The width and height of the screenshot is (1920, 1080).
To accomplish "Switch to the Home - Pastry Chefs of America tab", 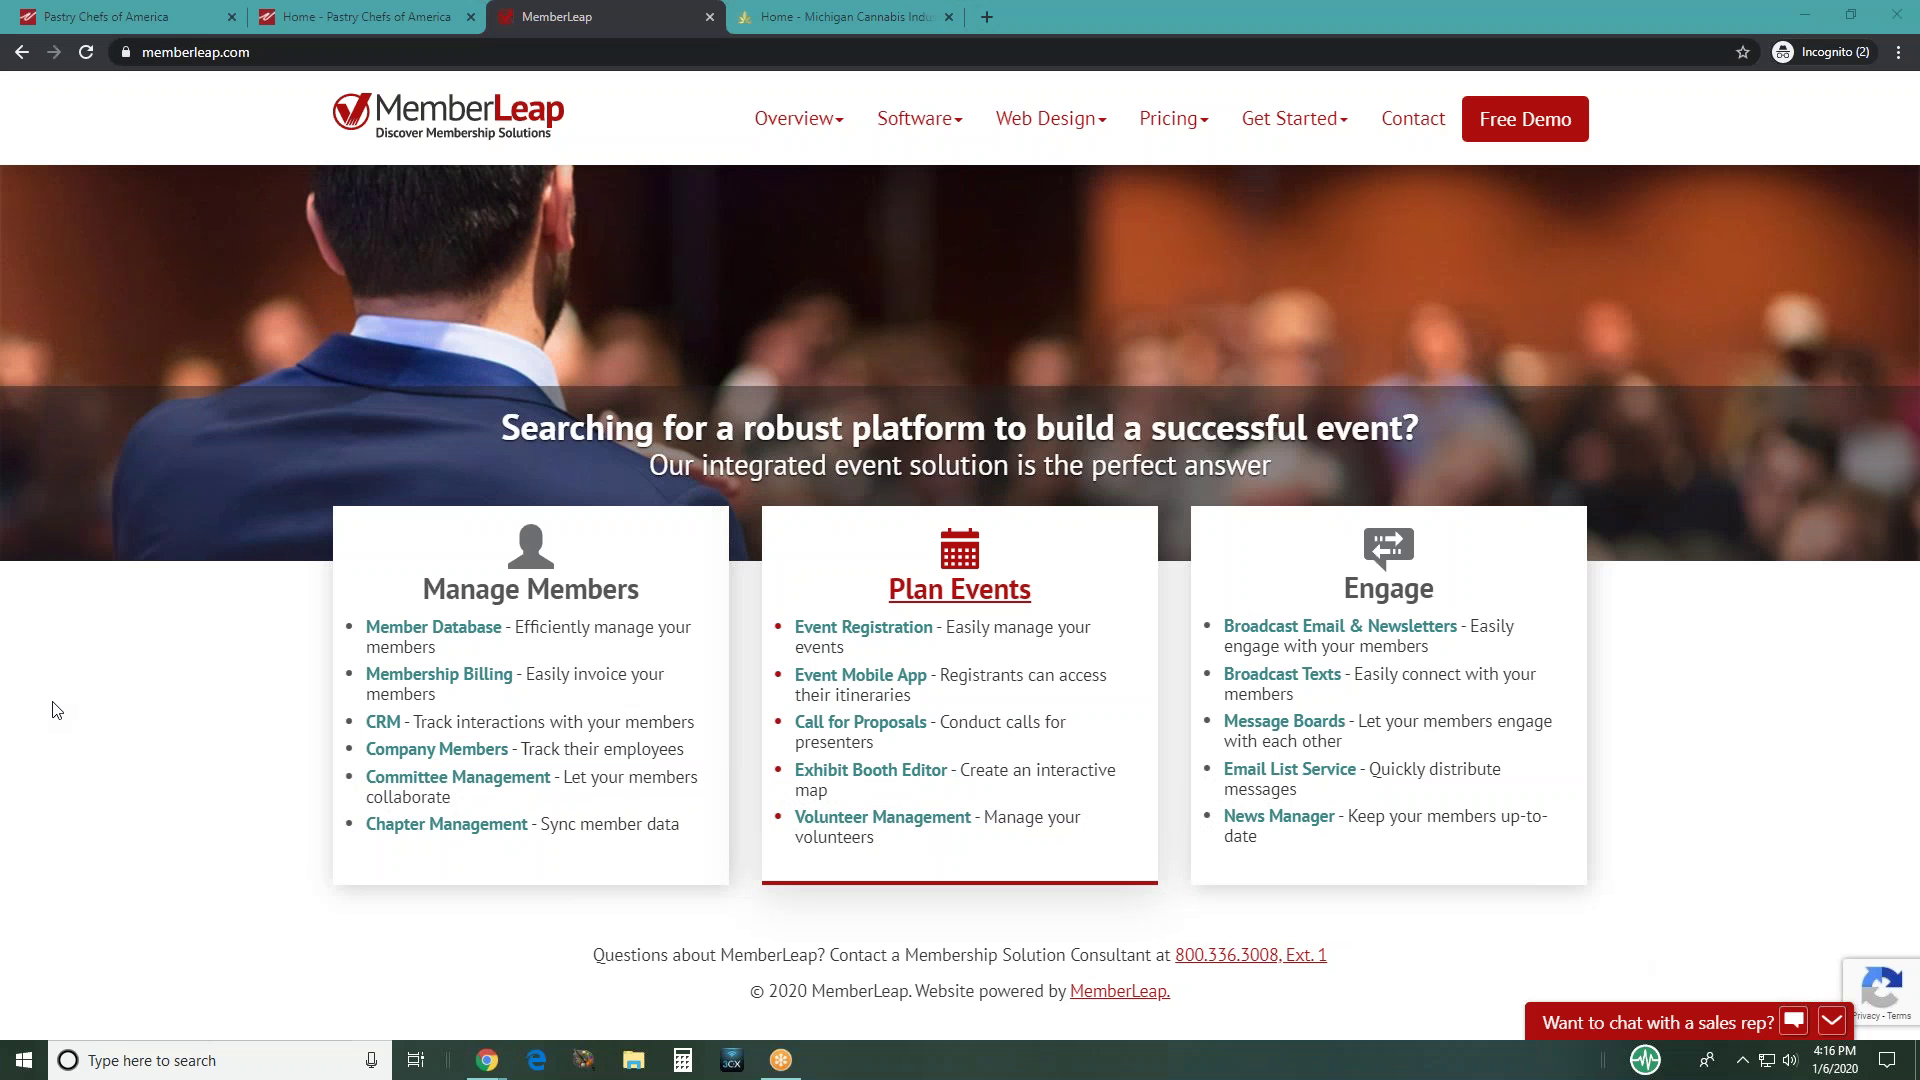I will 366,17.
